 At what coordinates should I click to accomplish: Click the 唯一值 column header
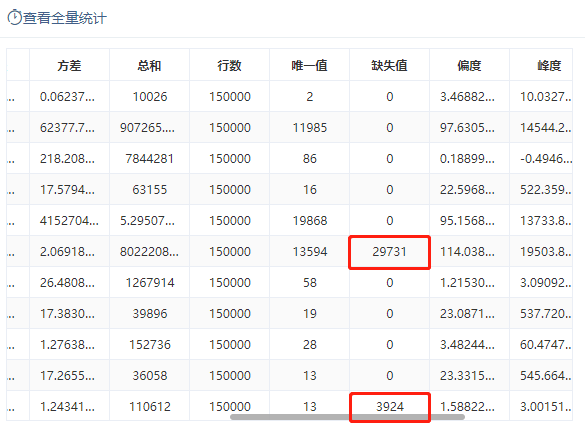tap(309, 65)
